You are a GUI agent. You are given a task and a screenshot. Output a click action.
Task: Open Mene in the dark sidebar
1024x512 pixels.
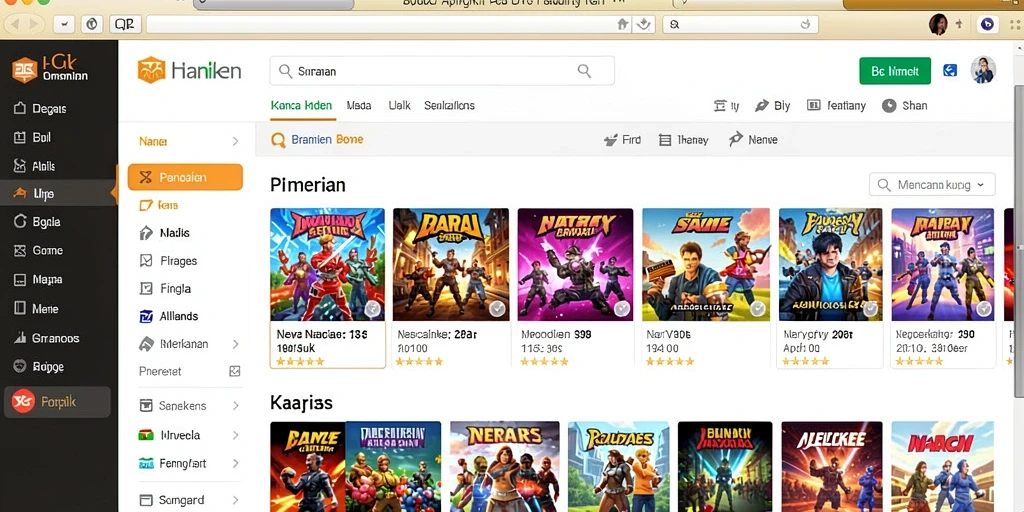tap(37, 309)
